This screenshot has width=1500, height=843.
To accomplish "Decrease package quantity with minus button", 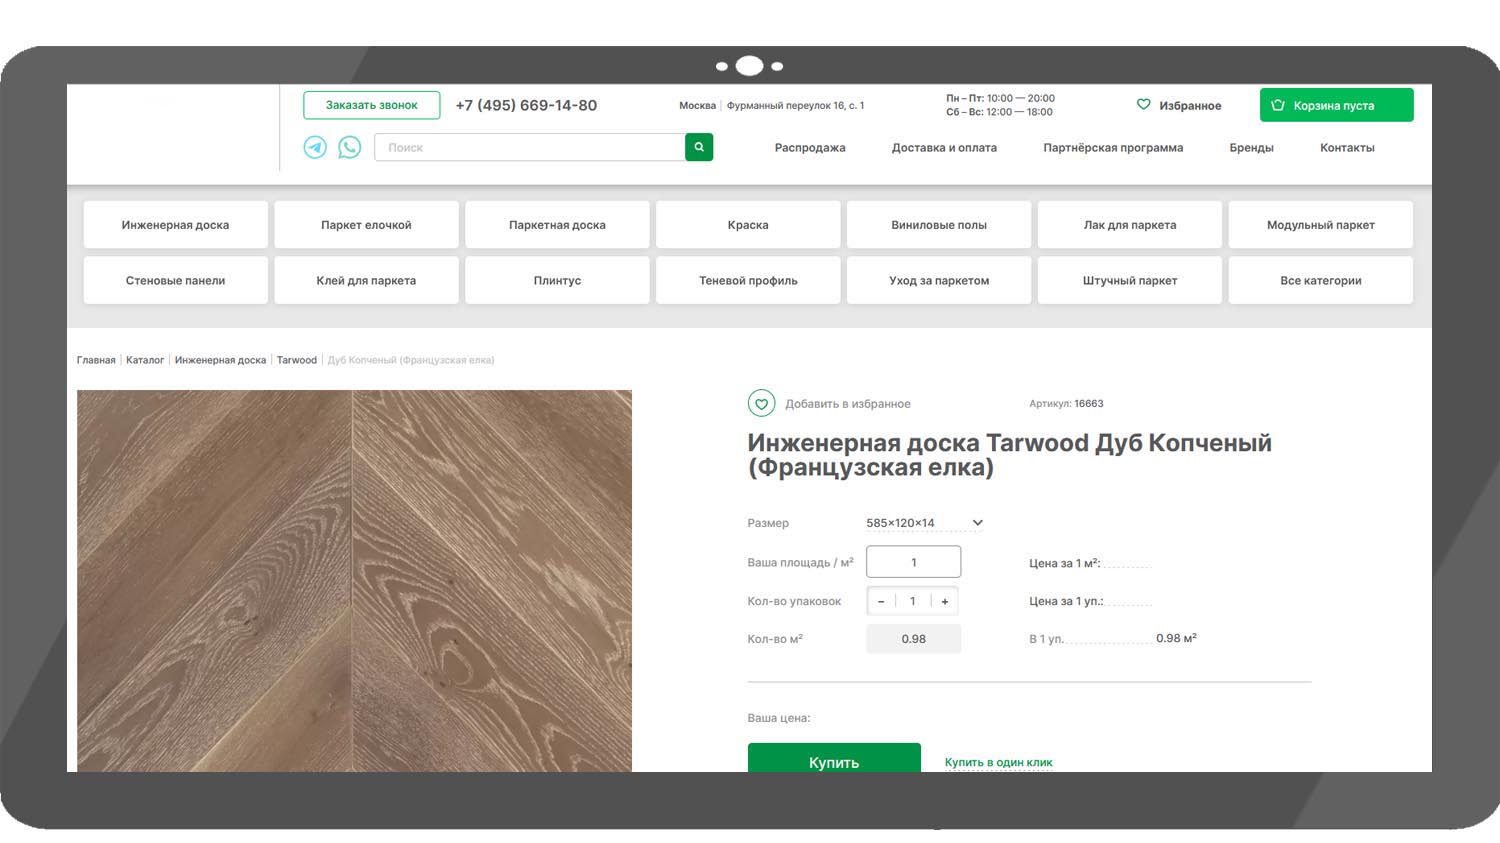I will 881,601.
